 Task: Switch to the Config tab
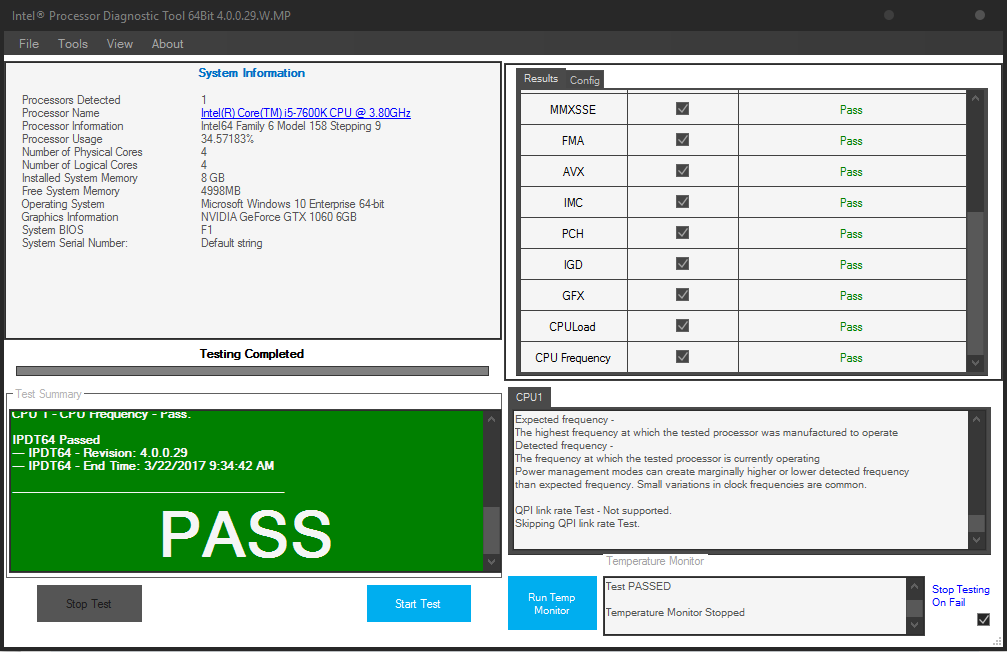tap(584, 80)
